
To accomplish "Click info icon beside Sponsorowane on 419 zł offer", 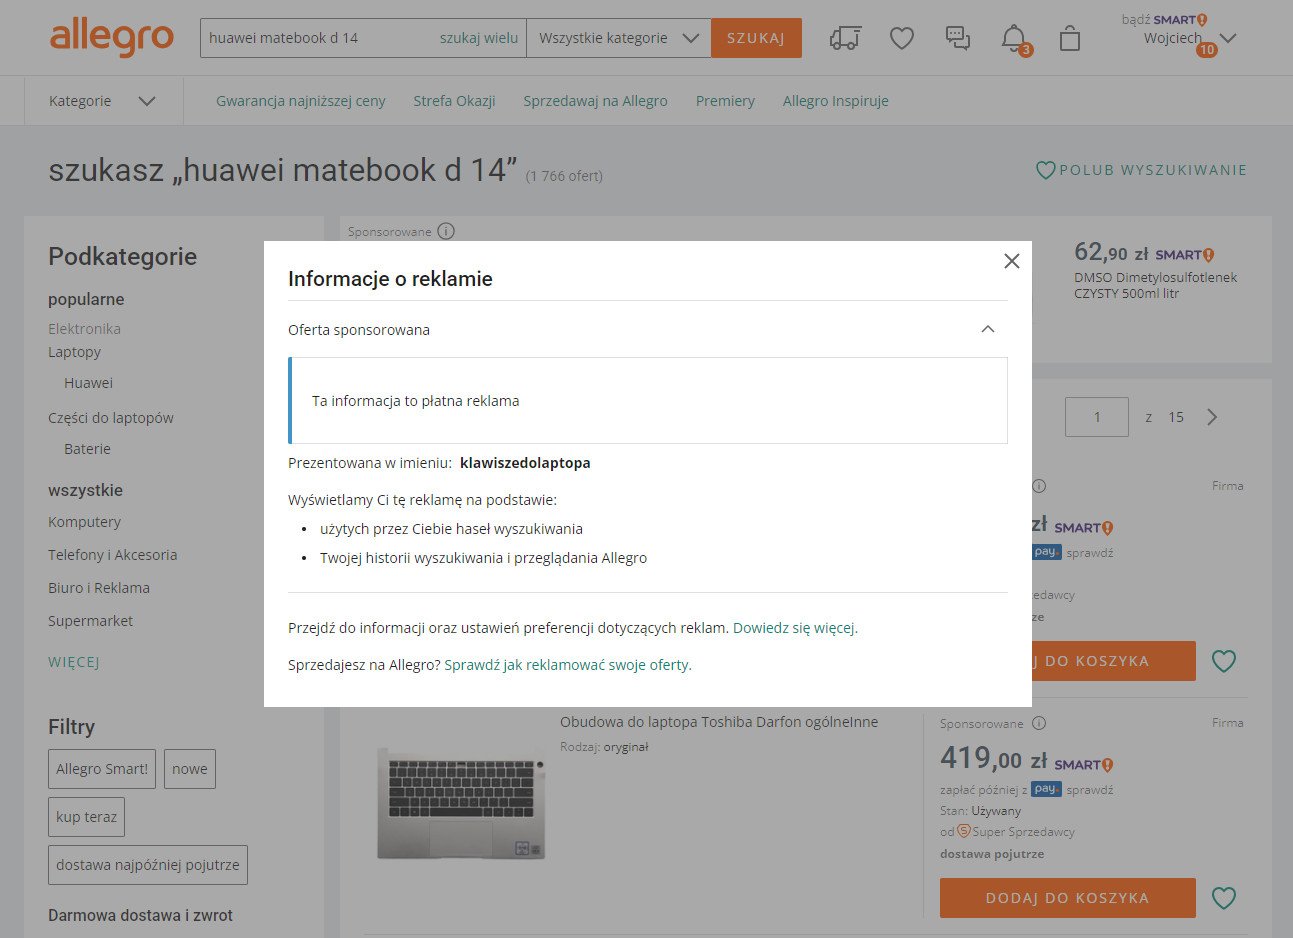I will pos(1039,723).
